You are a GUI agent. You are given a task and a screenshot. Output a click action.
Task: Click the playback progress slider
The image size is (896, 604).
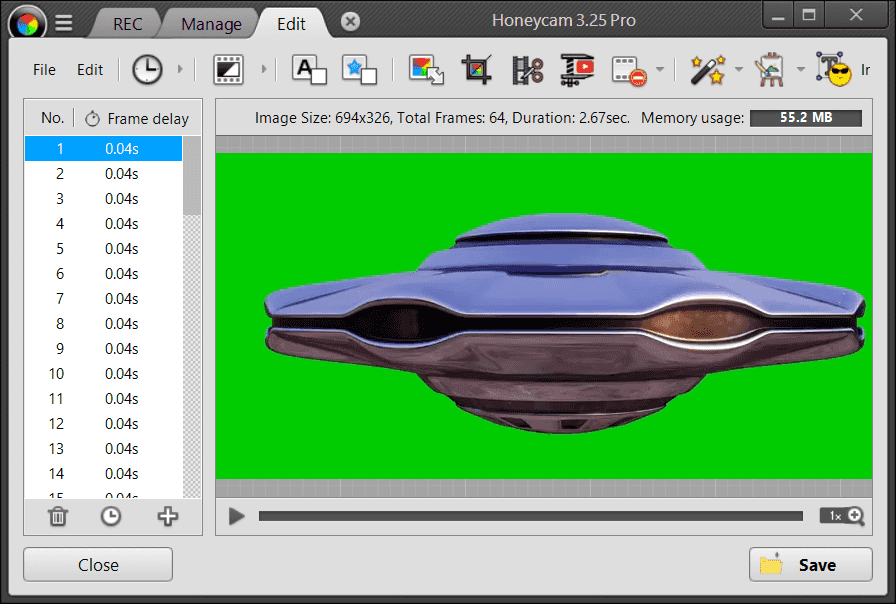coord(530,516)
